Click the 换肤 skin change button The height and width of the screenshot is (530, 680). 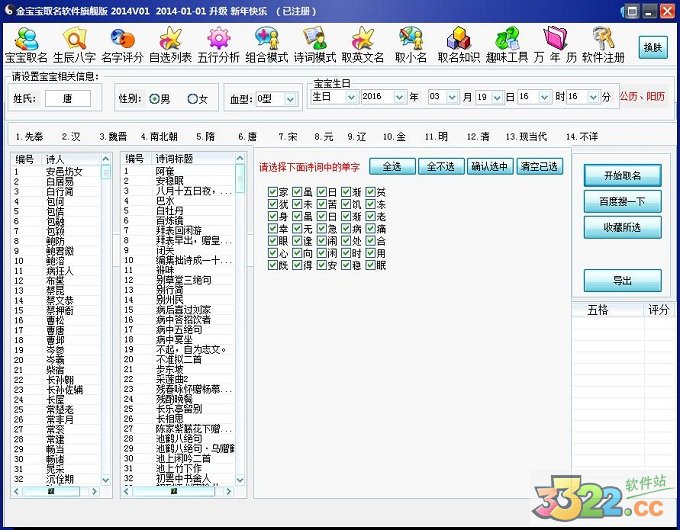click(653, 47)
